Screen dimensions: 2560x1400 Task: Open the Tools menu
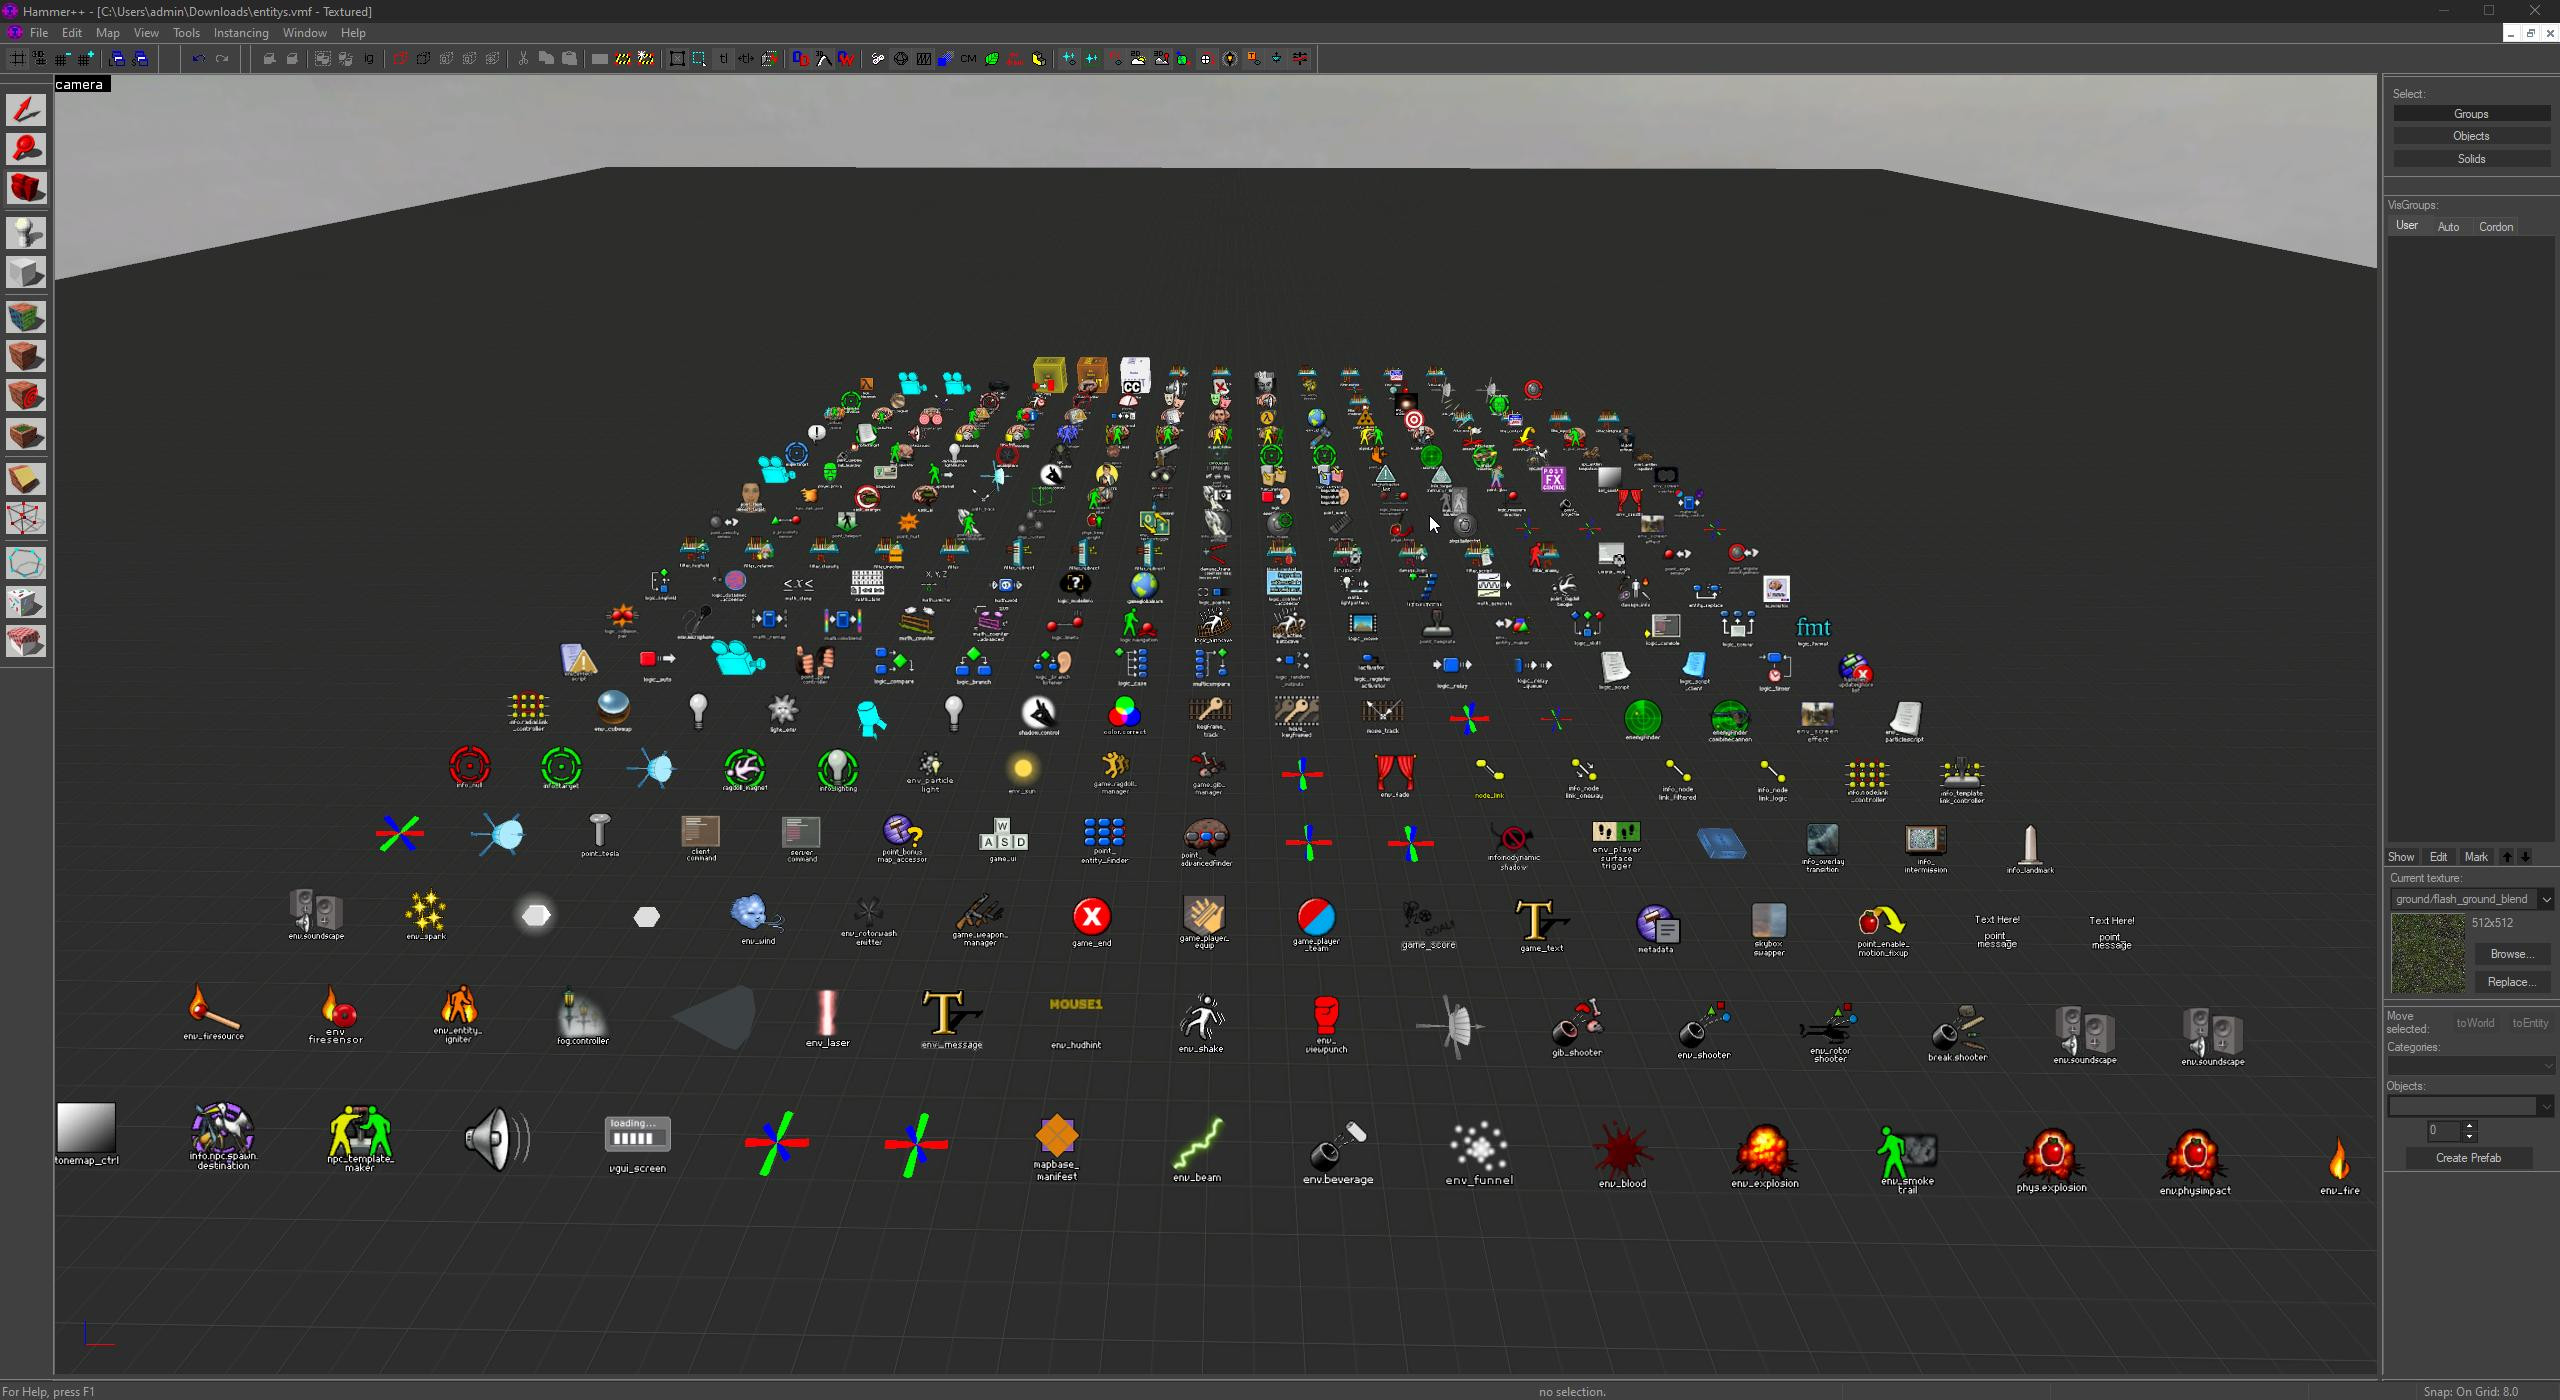point(186,32)
